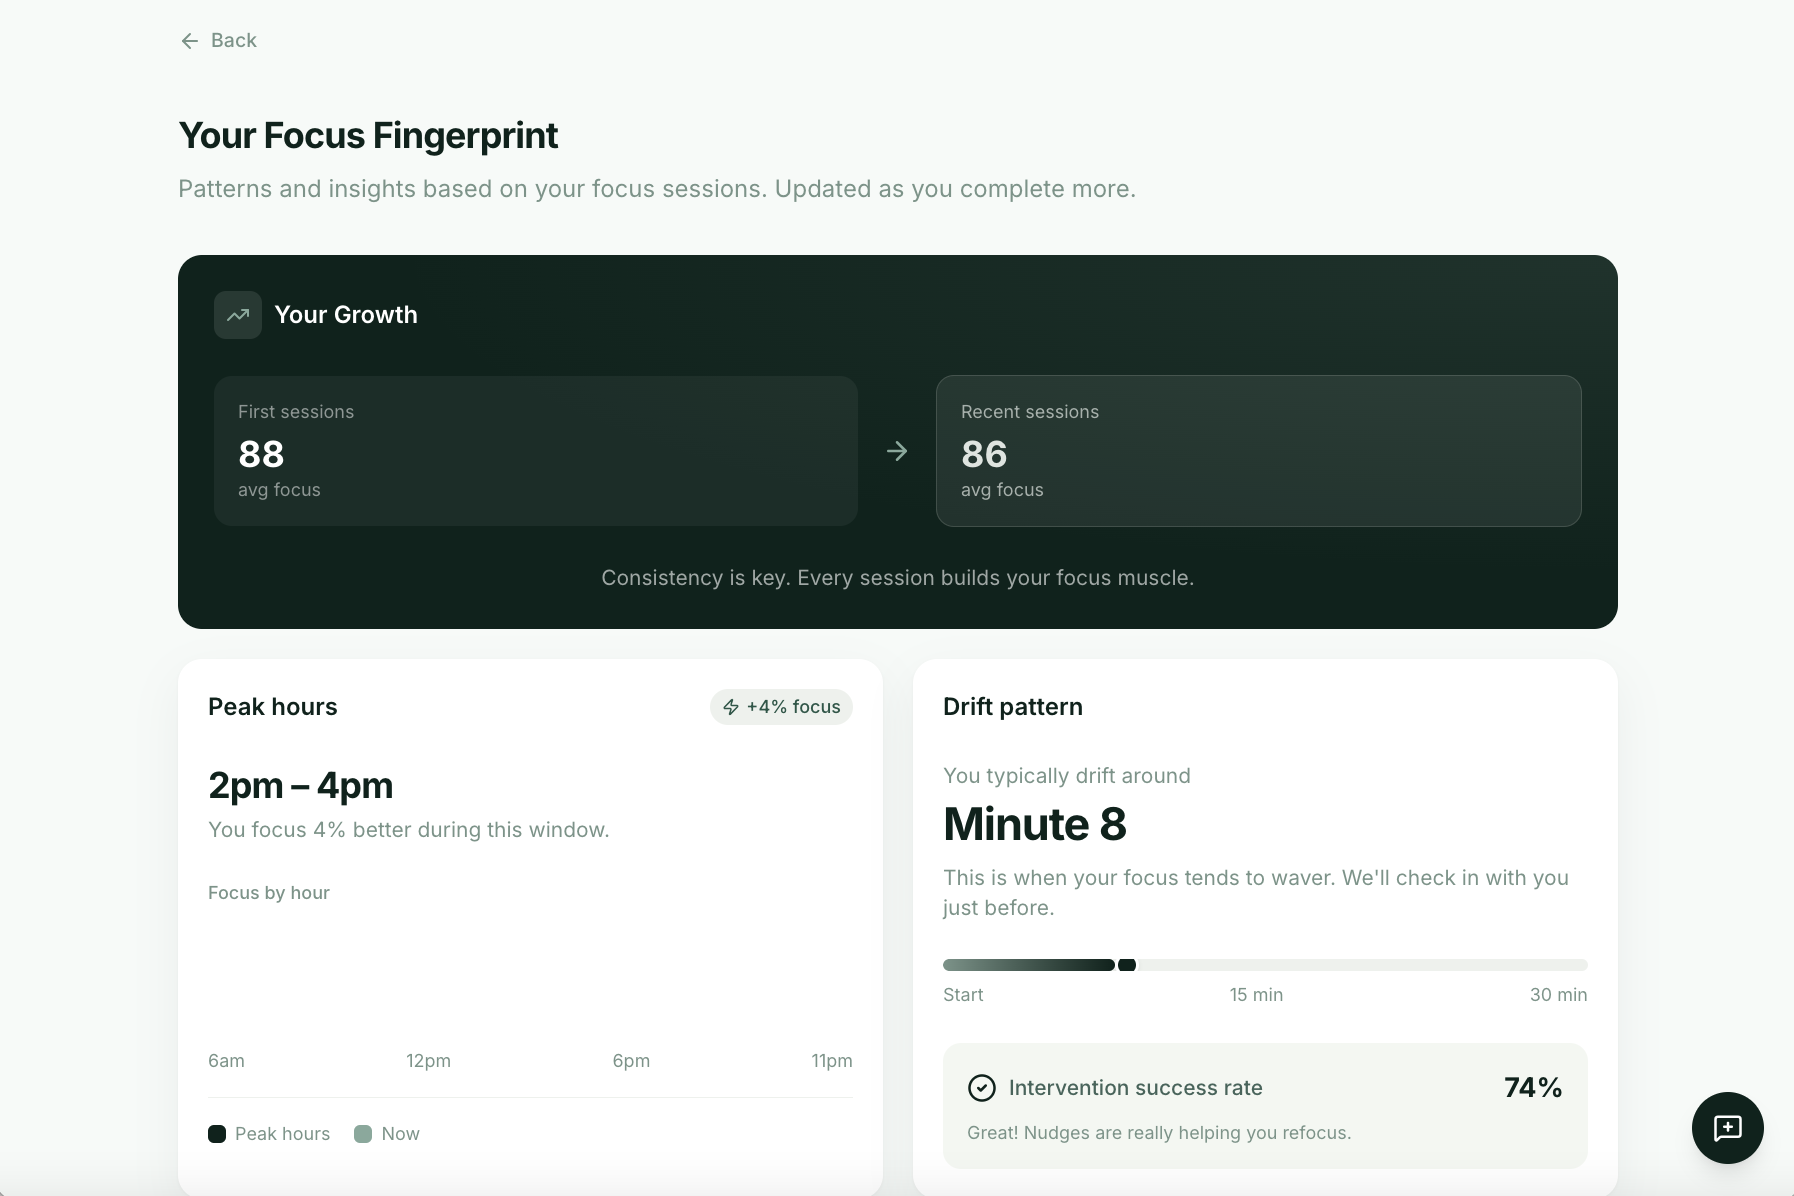The image size is (1794, 1196).
Task: Click the 'Your Focus Fingerprint' heading
Action: tap(368, 136)
